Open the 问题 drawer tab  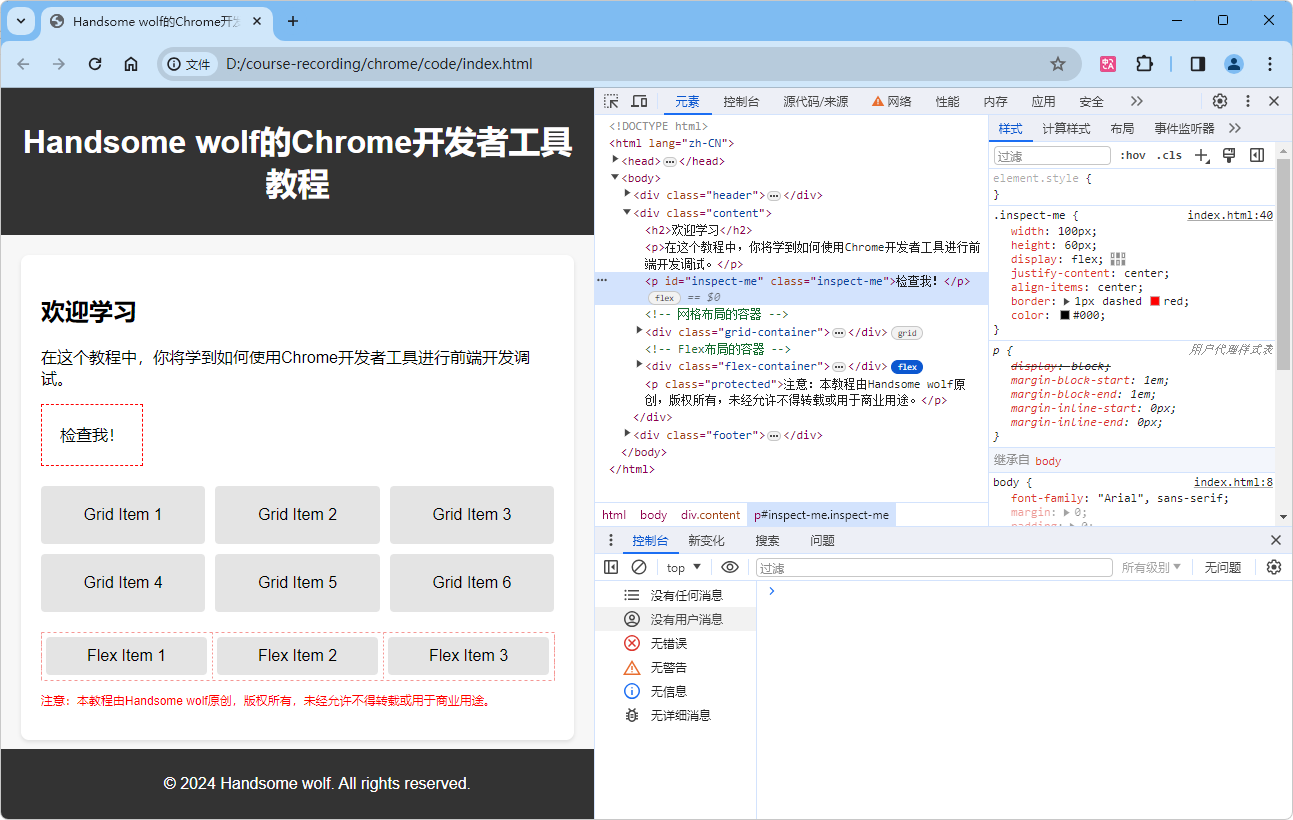[x=822, y=540]
